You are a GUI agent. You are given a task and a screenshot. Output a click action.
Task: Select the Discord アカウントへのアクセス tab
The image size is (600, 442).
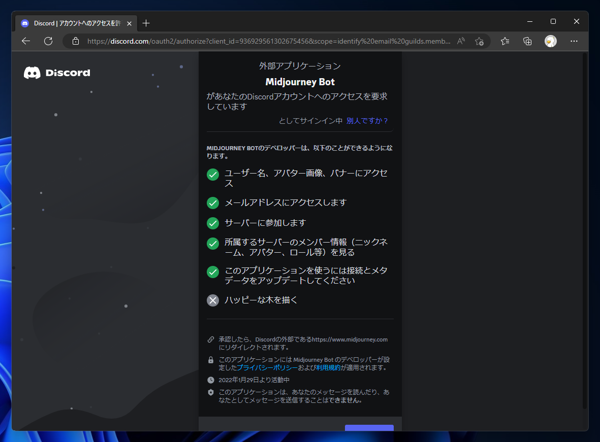click(x=76, y=23)
